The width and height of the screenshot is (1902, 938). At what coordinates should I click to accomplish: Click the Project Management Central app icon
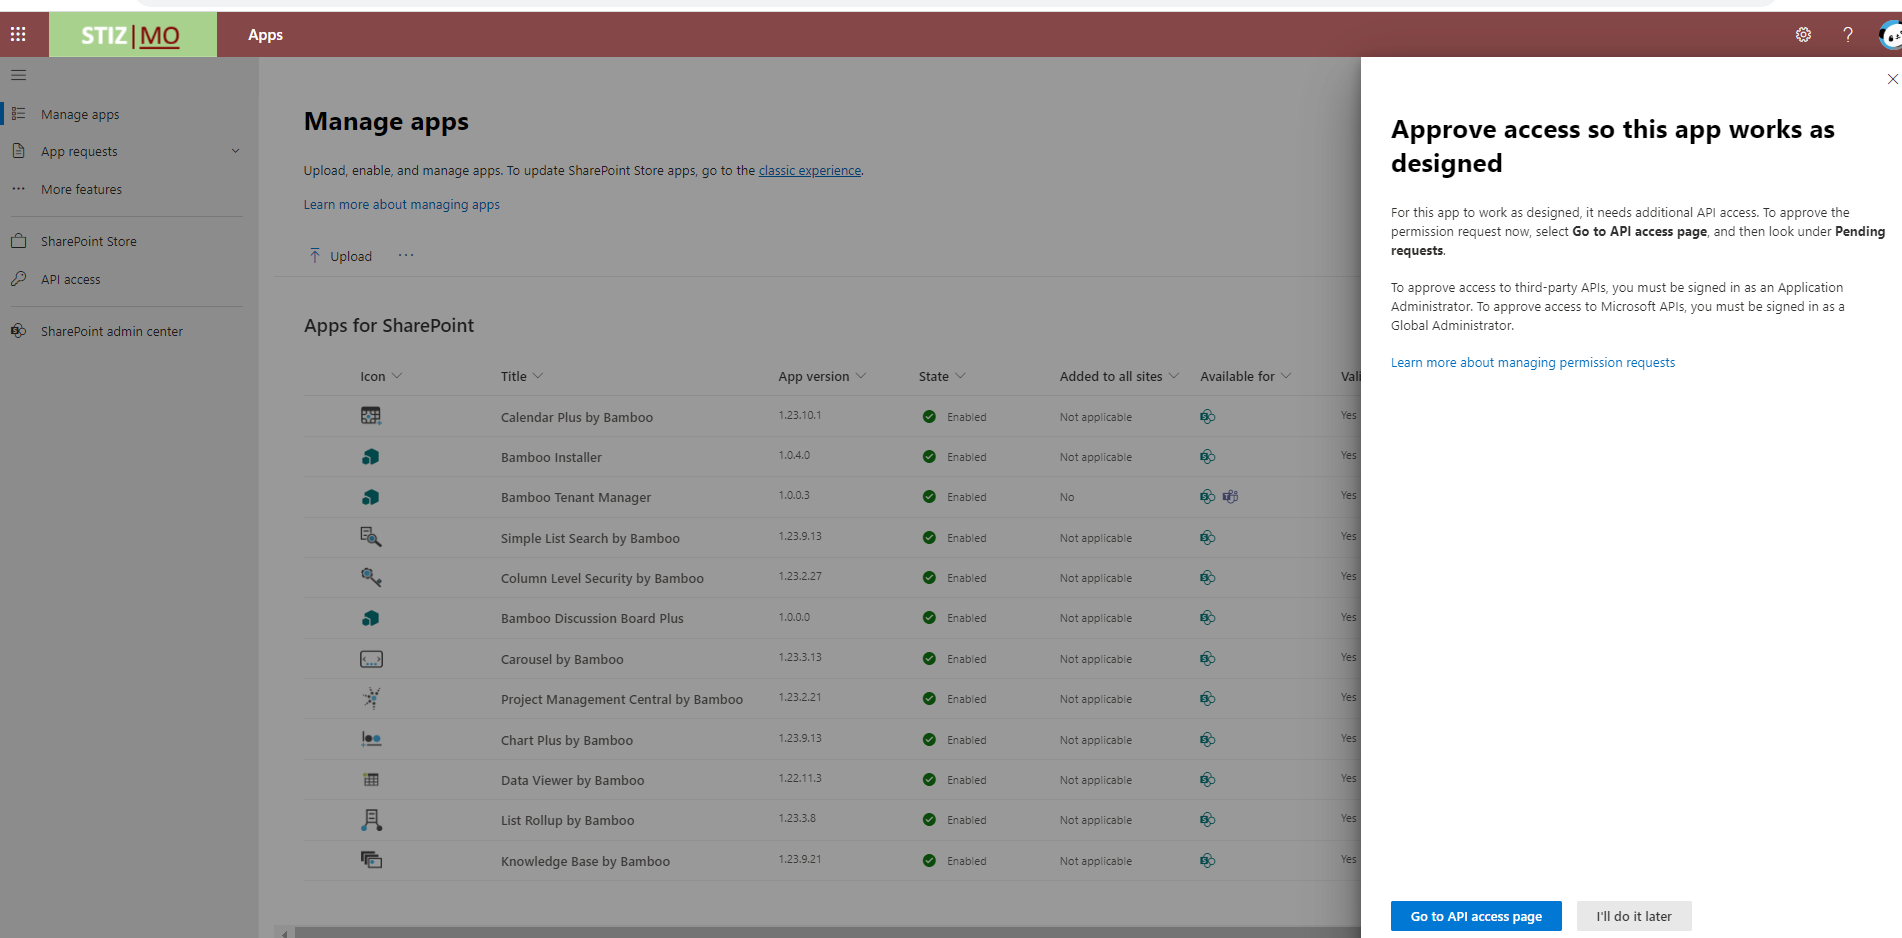[371, 698]
